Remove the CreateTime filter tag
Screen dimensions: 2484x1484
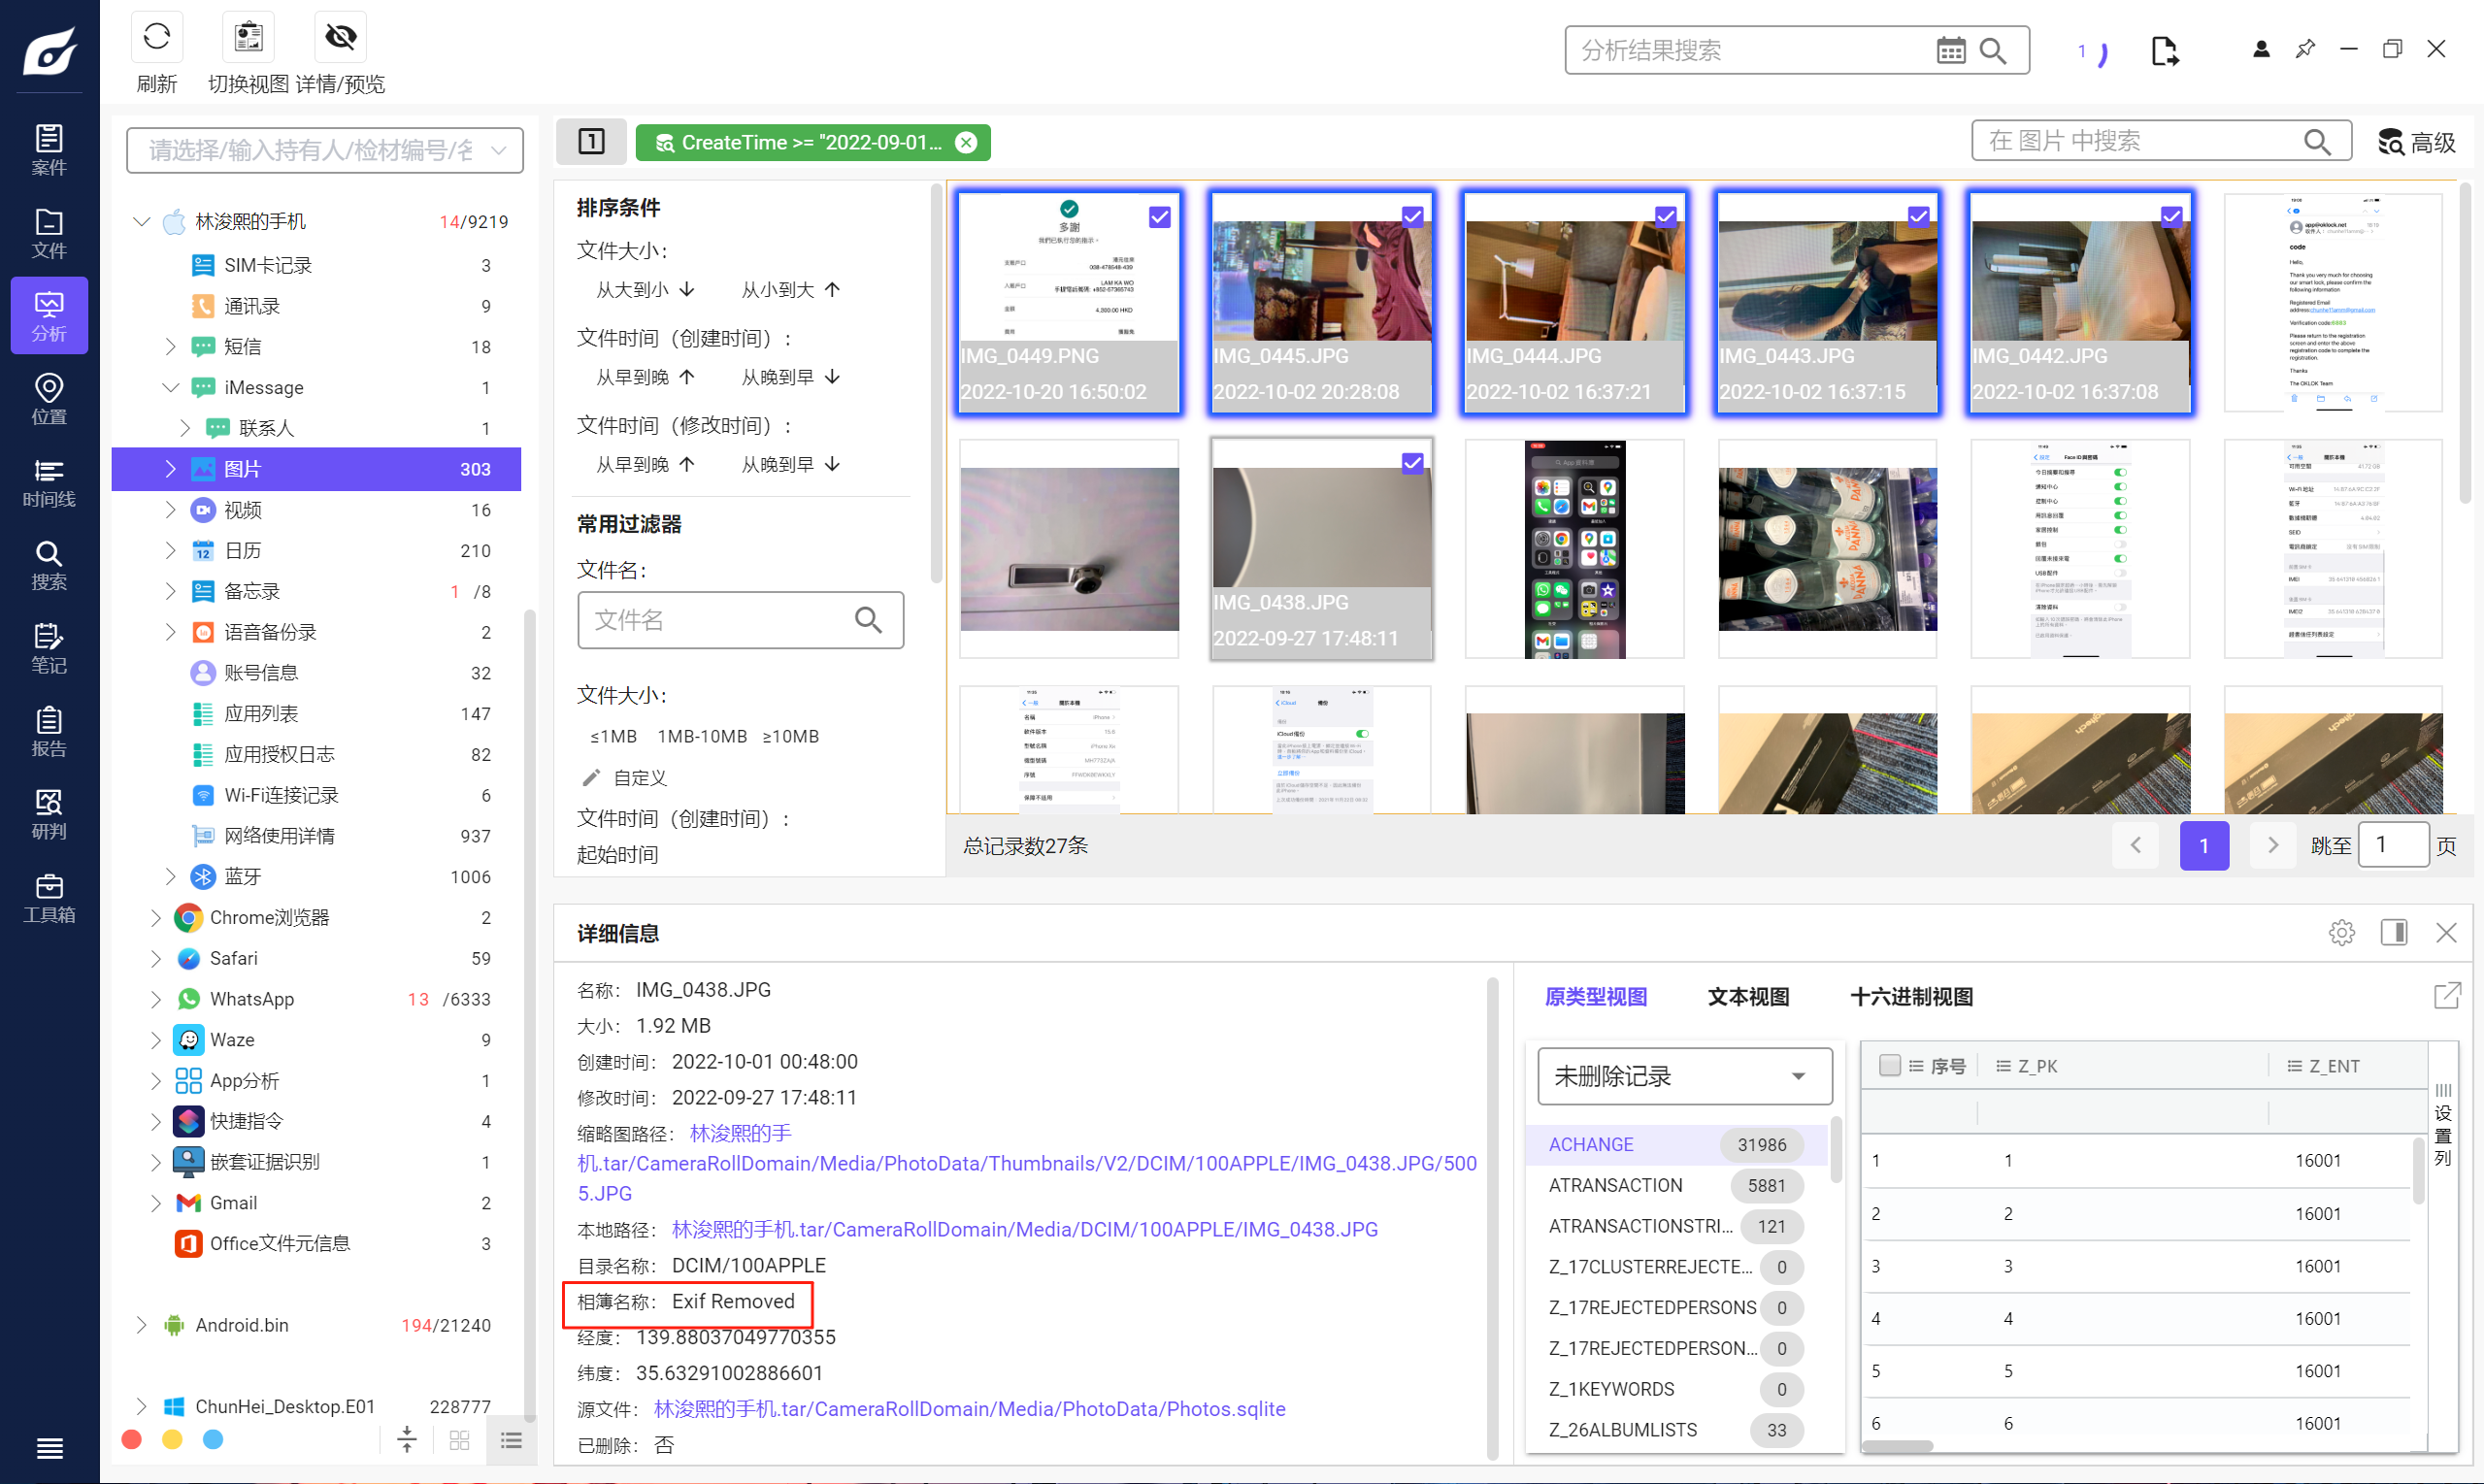point(966,143)
